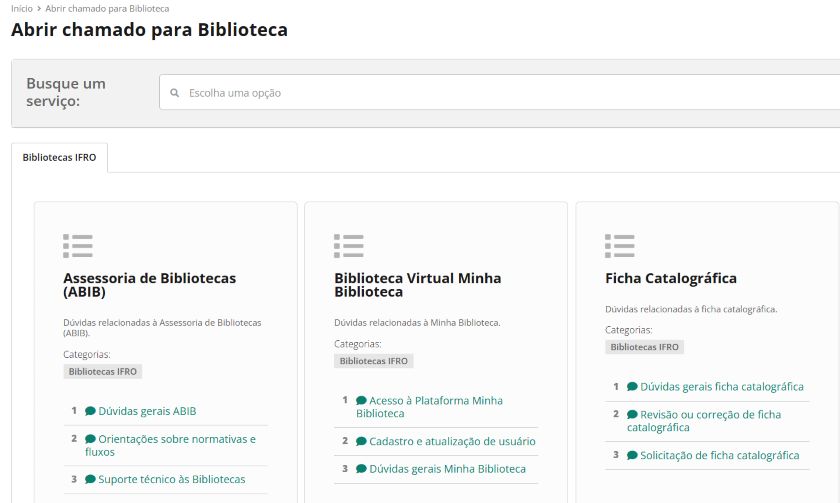Click list icon above Ficha Catalográfica

(x=620, y=246)
